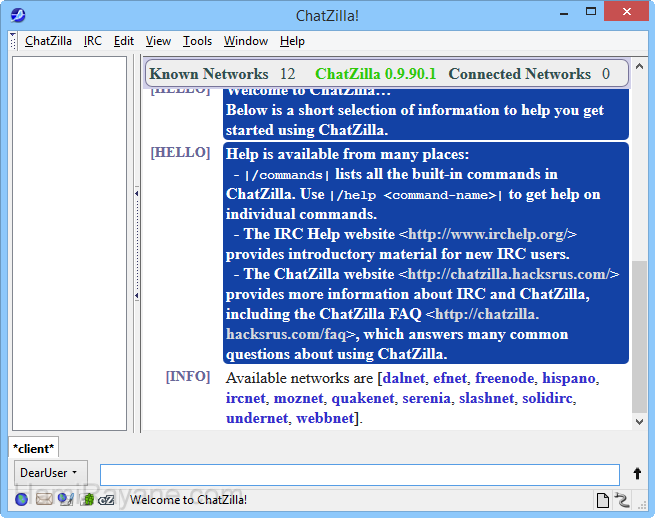
Task: Click the [INFO] message label
Action: [x=188, y=376]
